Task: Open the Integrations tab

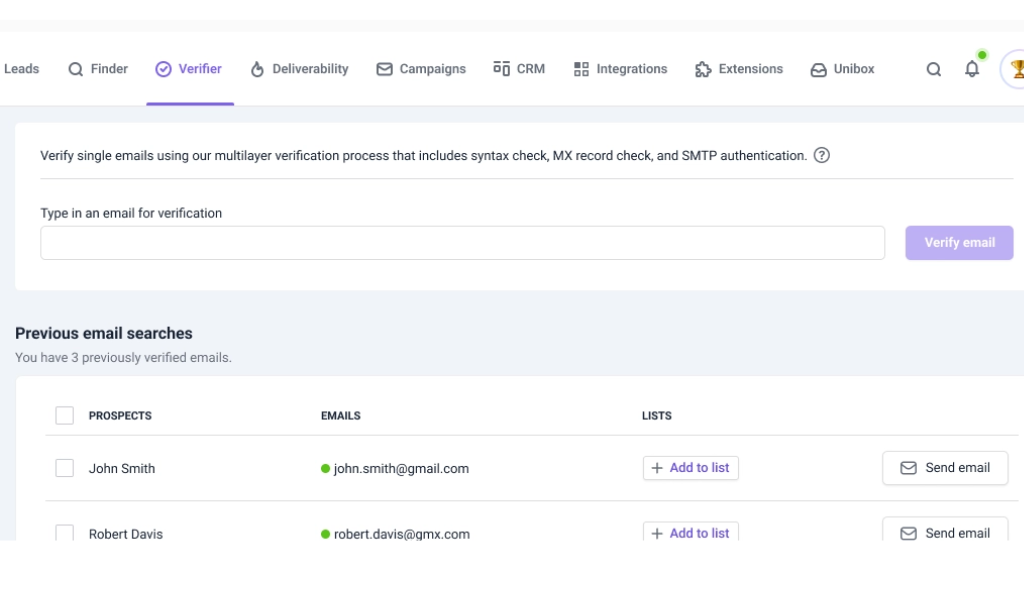Action: coord(620,69)
